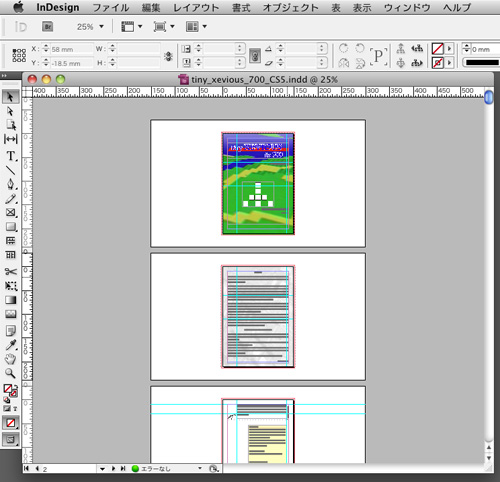Select the Selection (black arrow) tool
Screen dimensions: 500x482
tap(10, 97)
